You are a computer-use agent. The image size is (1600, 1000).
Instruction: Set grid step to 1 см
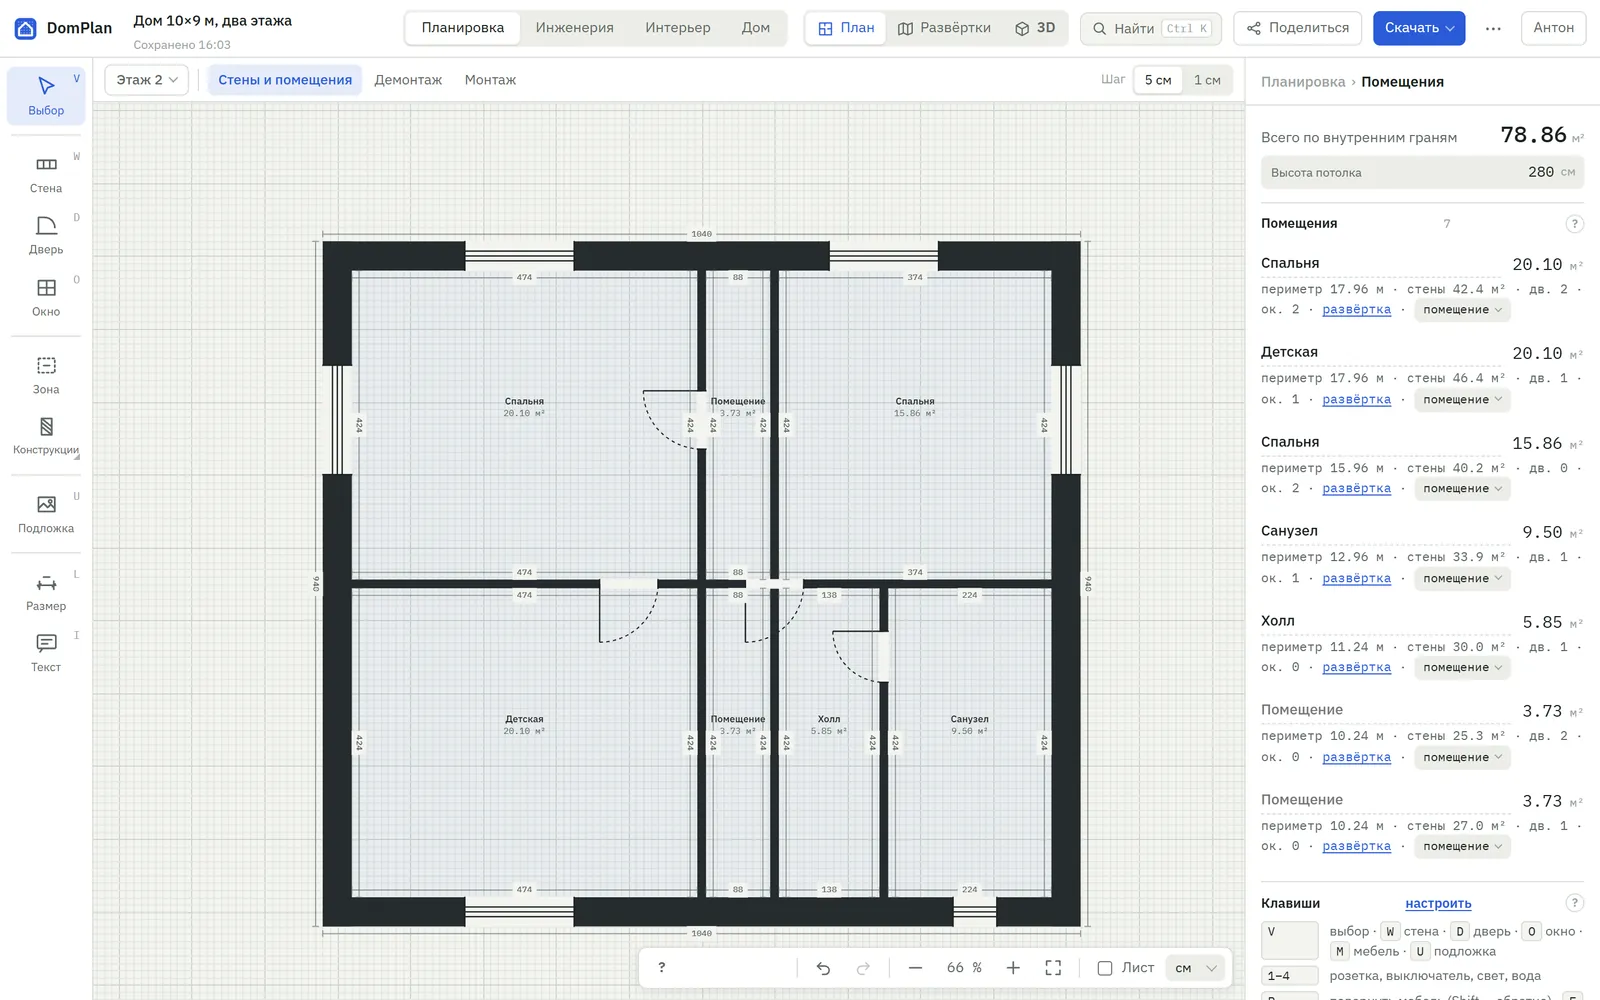[1207, 80]
